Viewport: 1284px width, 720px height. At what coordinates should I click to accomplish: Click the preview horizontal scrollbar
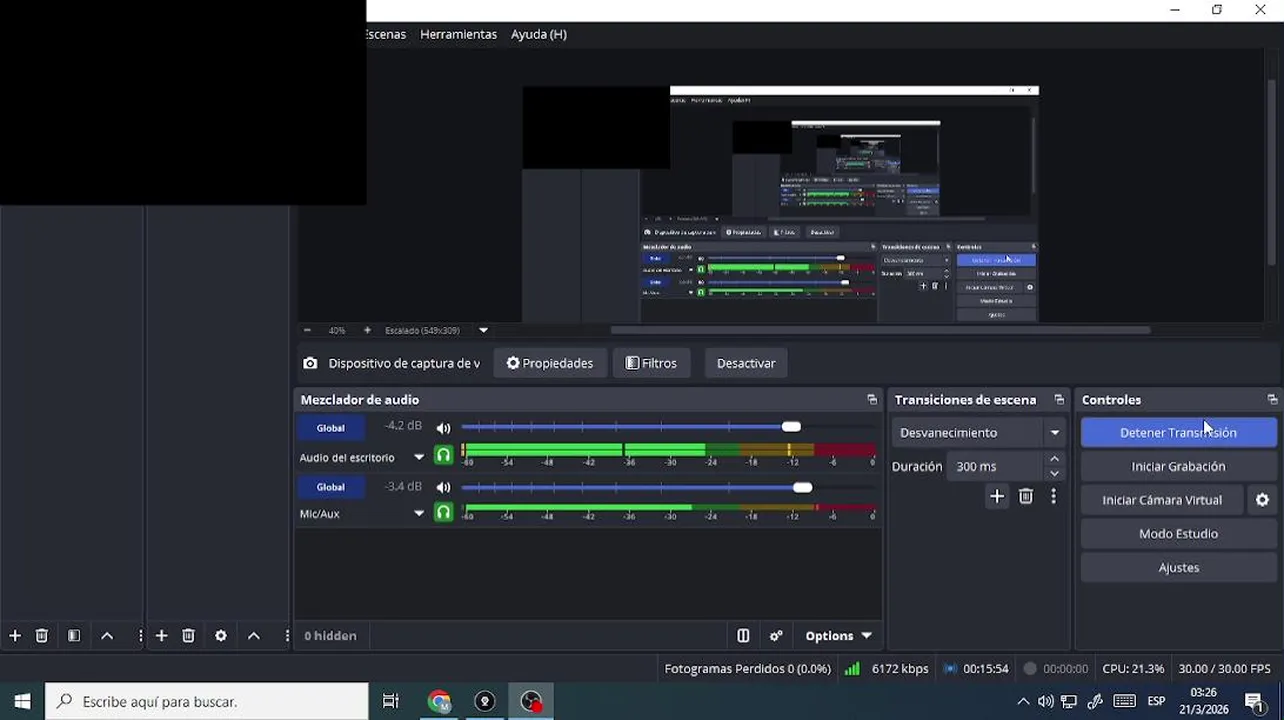[880, 330]
